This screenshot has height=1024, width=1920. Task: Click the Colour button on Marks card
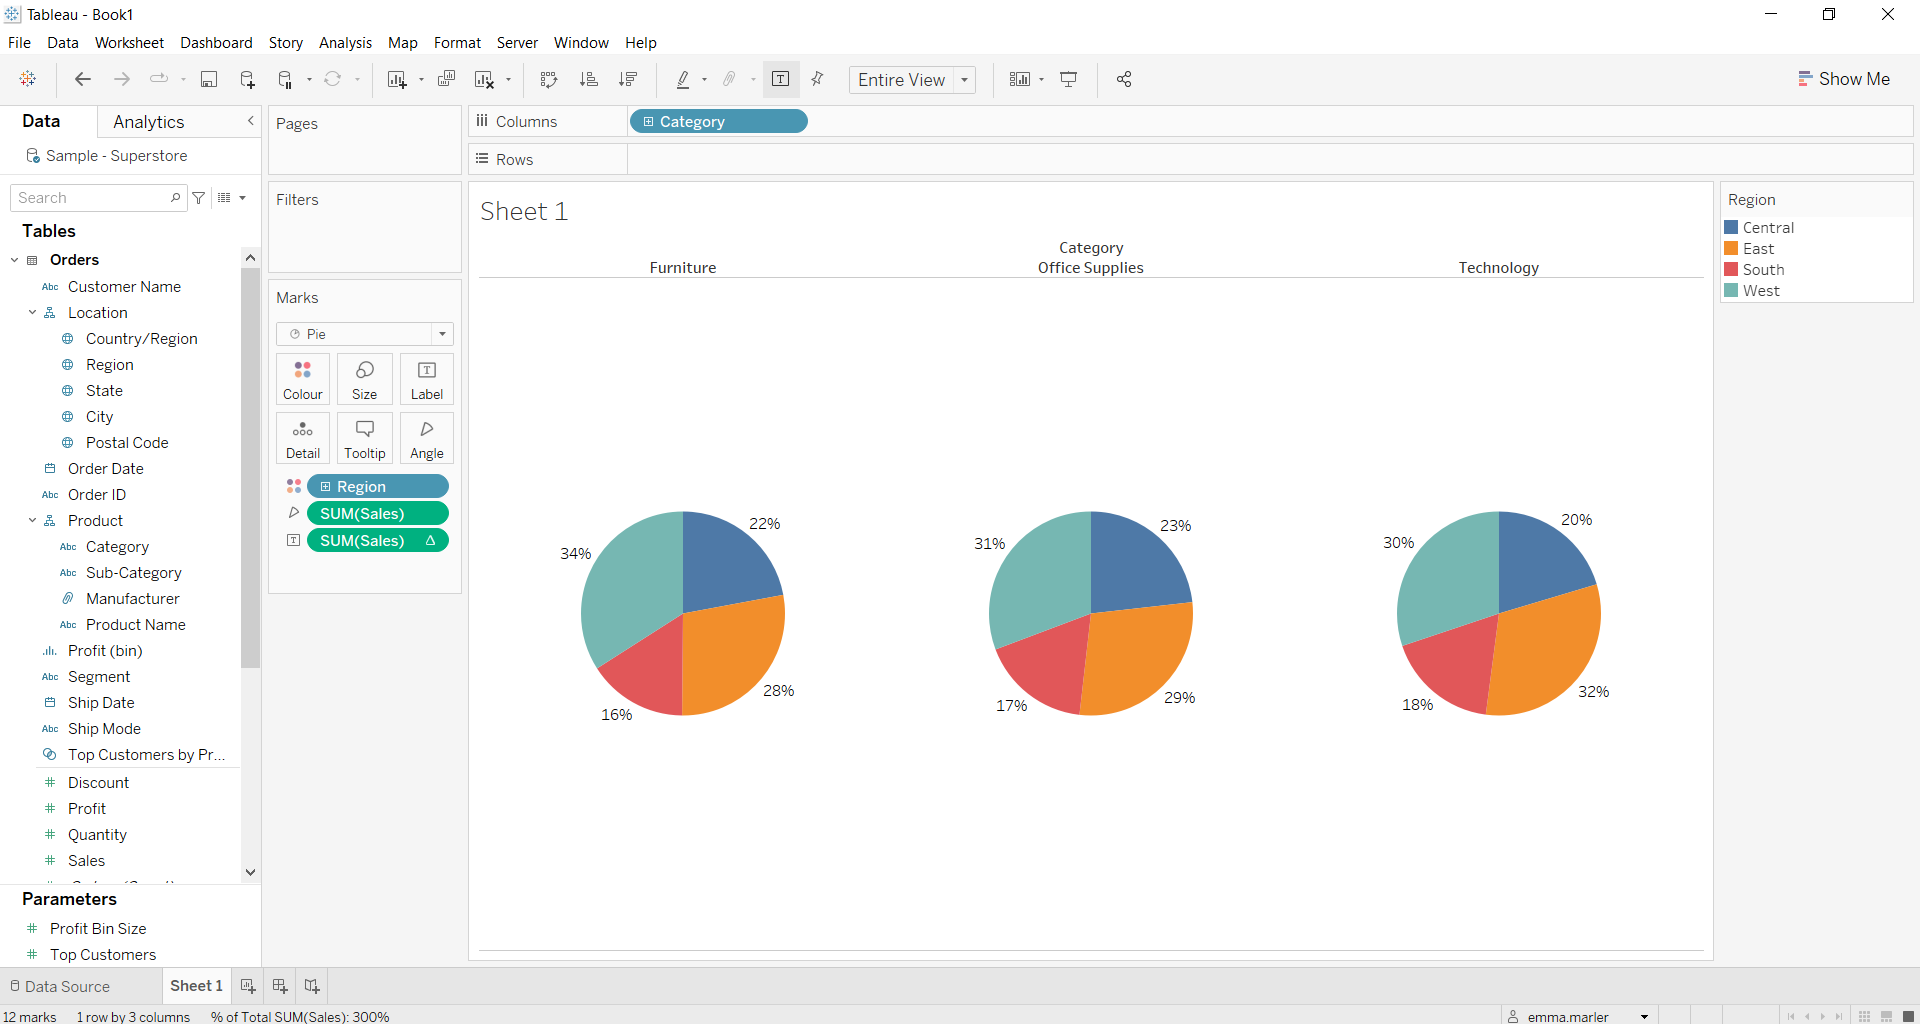[x=302, y=380]
